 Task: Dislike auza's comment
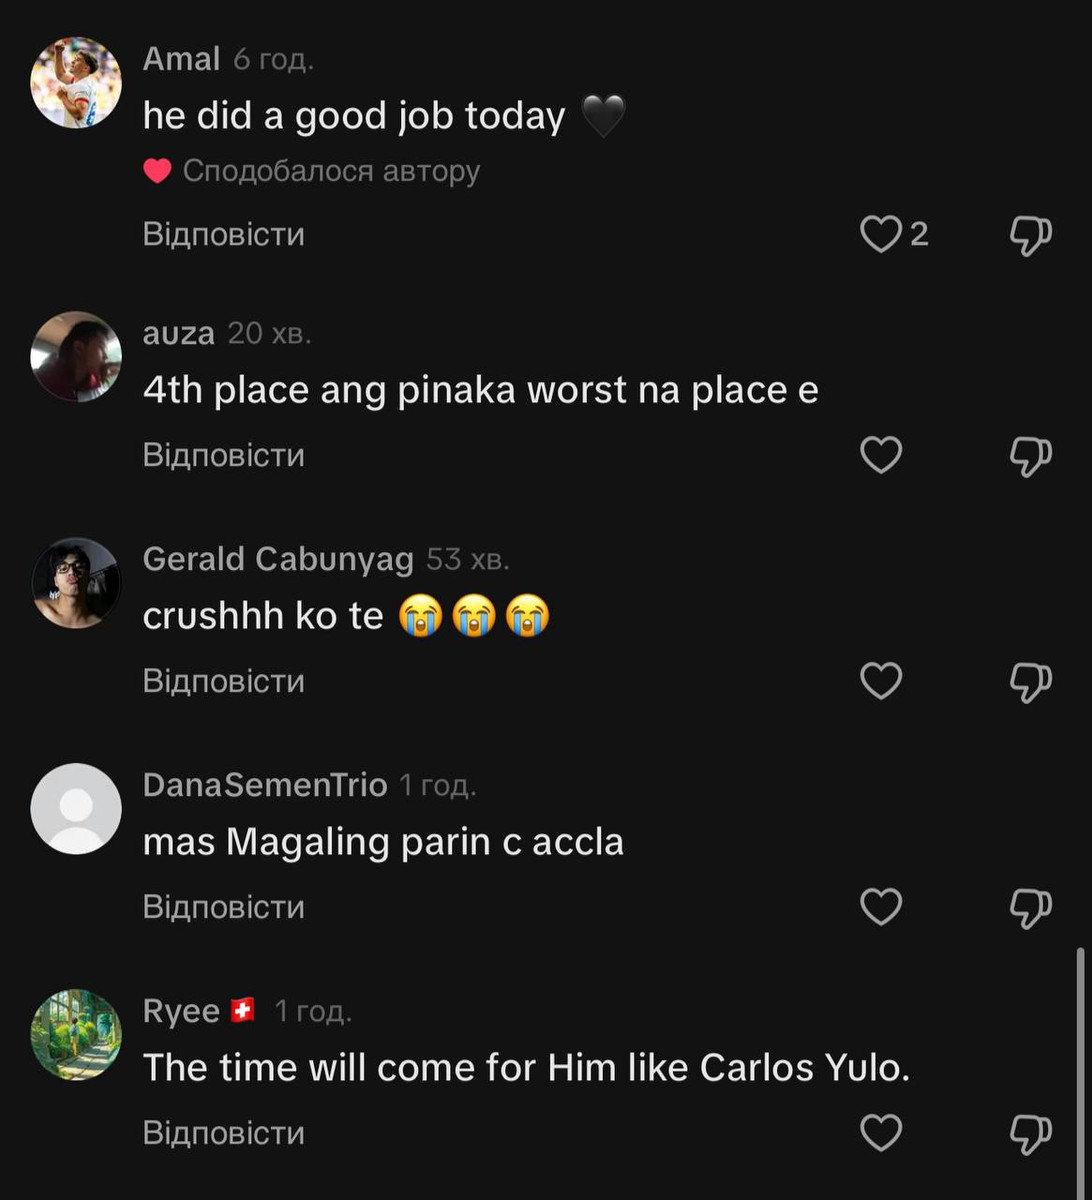pos(1030,456)
